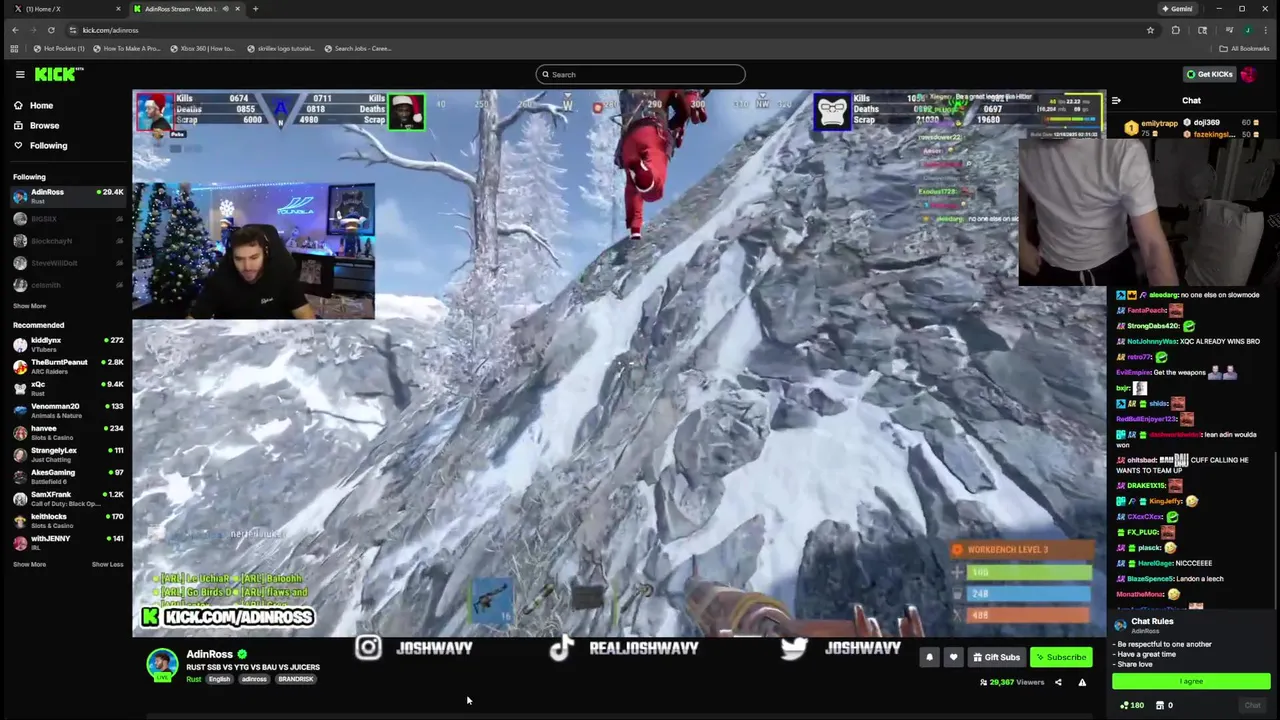This screenshot has height=720, width=1280.
Task: Open the channel points 180 icon
Action: (1131, 705)
